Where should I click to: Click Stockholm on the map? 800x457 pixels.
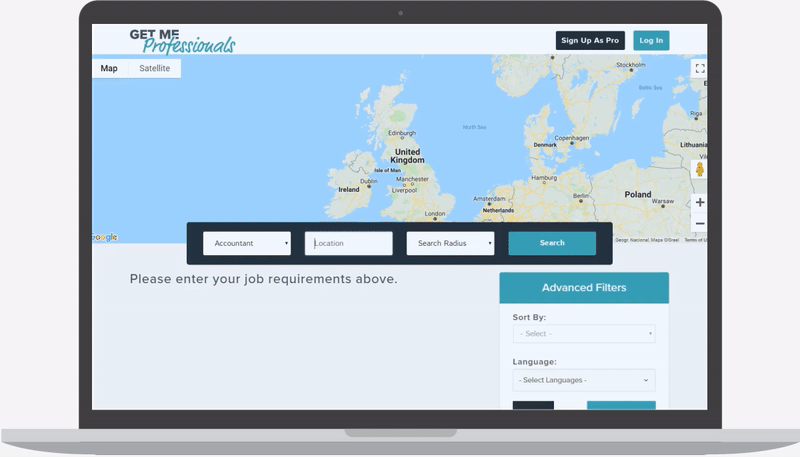point(631,65)
